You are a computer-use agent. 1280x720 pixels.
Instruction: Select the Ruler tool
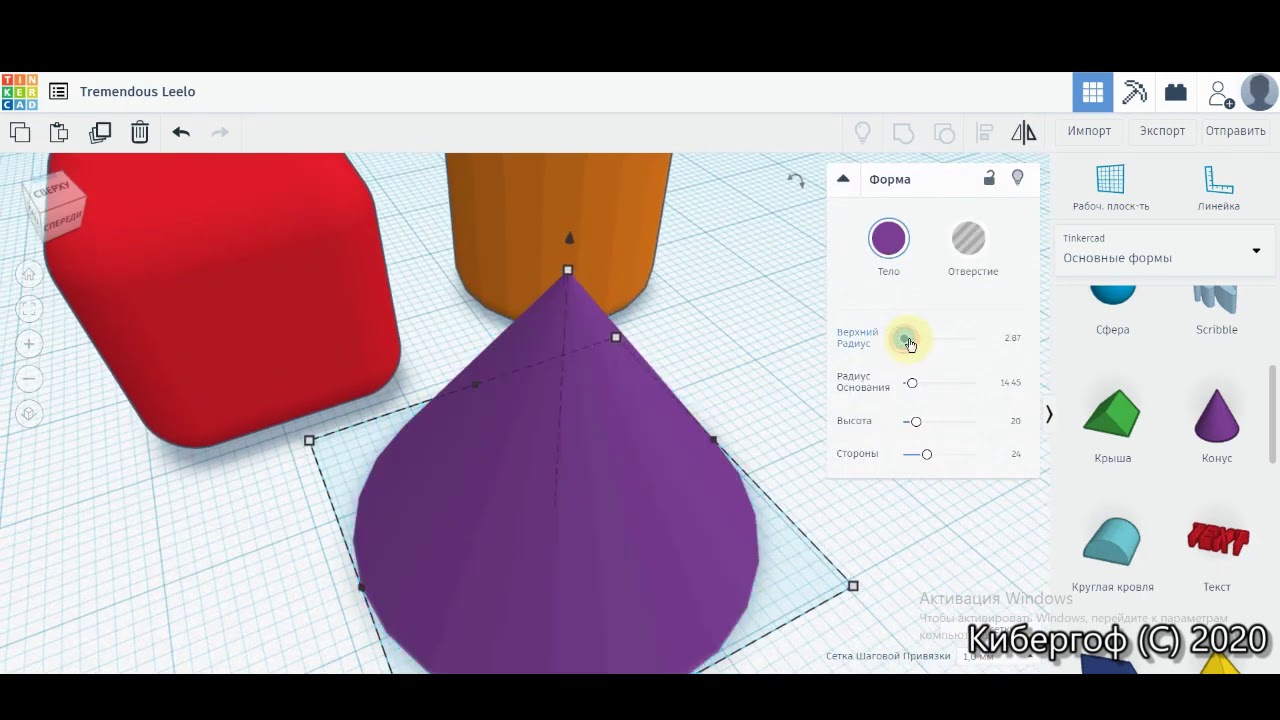1218,187
